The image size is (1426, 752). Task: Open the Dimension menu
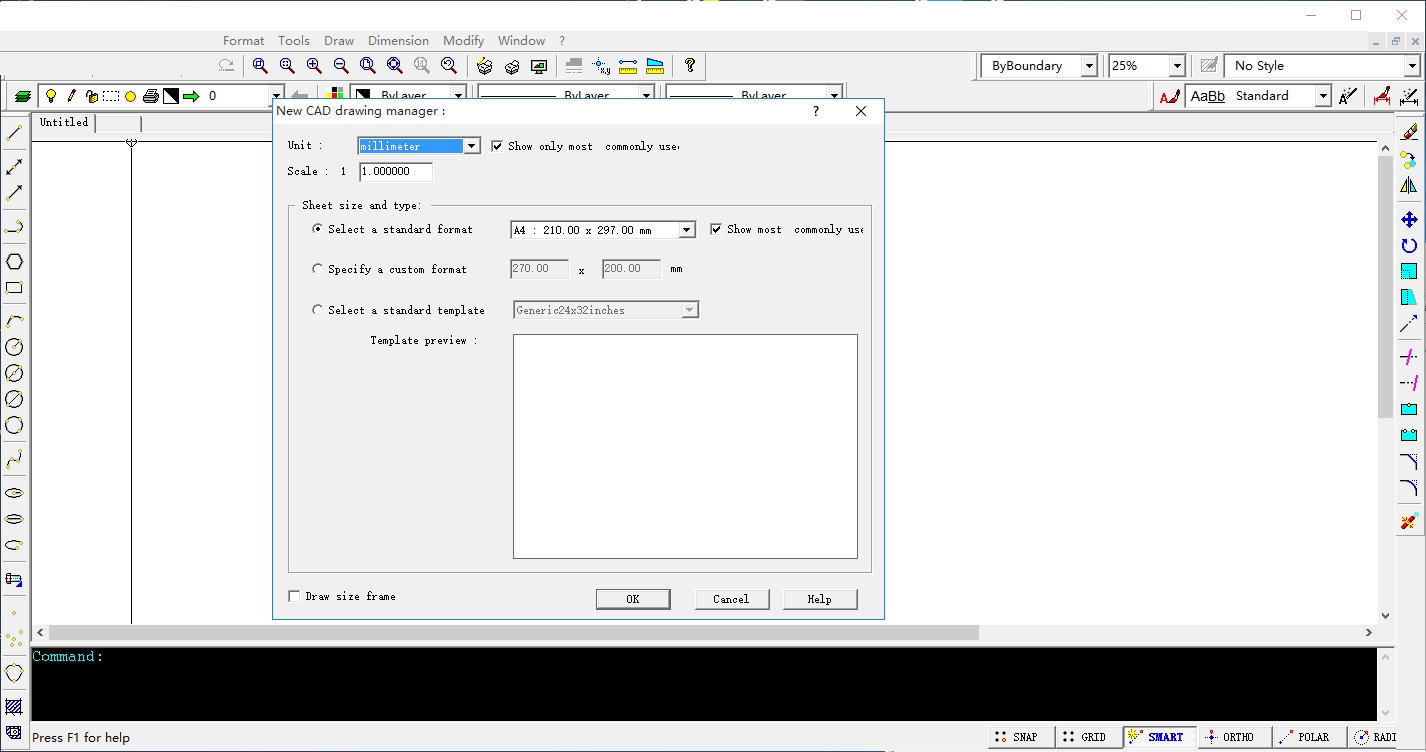[x=398, y=41]
